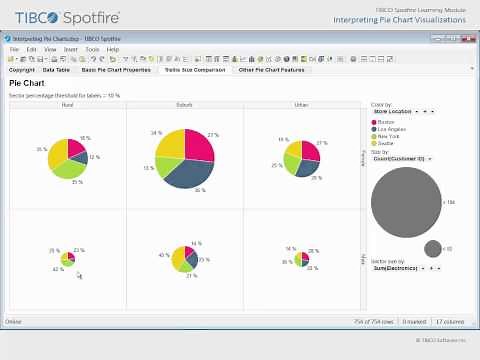Click the Suburb trellis column header
The image size is (480, 360).
[x=184, y=105]
